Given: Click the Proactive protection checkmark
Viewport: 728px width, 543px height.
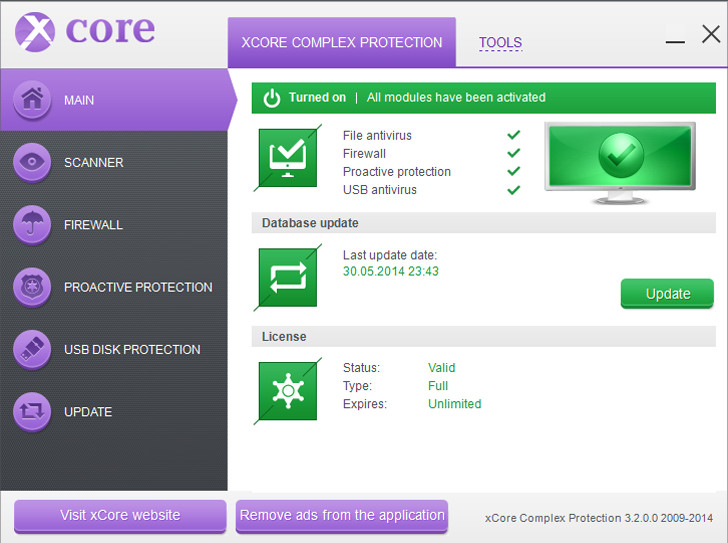Looking at the screenshot, I should pos(514,171).
